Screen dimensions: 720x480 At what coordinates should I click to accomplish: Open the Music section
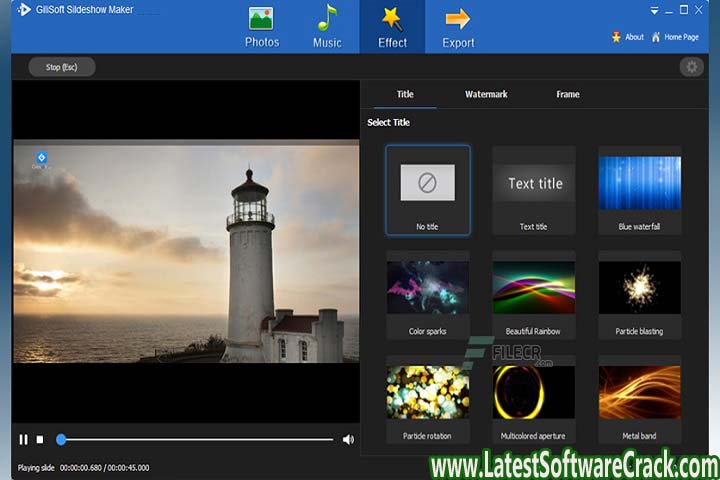point(327,27)
